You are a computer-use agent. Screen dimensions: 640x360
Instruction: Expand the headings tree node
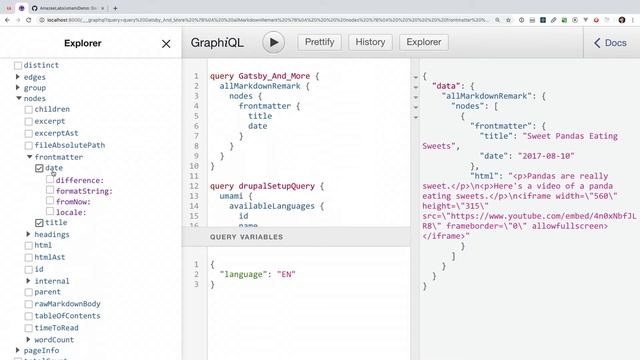pyautogui.click(x=28, y=234)
